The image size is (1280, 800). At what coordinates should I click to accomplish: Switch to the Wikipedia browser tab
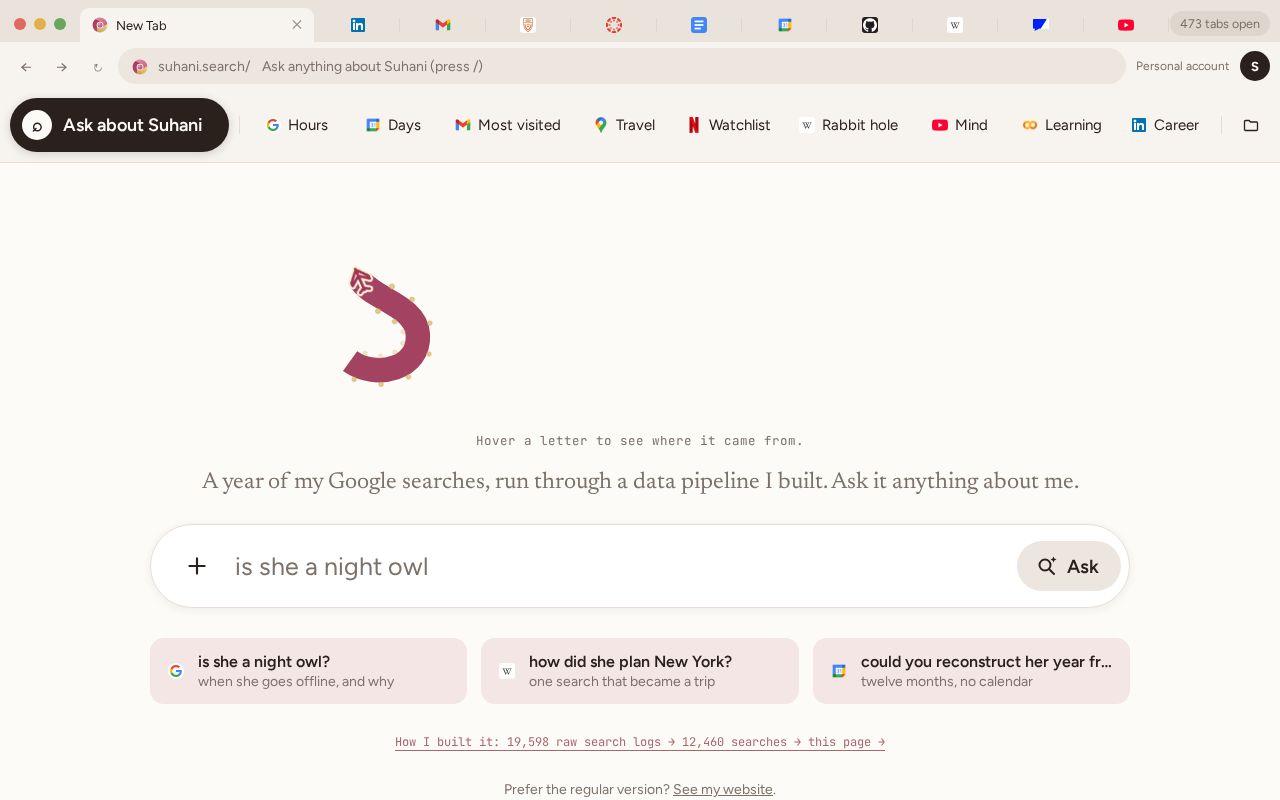point(955,25)
